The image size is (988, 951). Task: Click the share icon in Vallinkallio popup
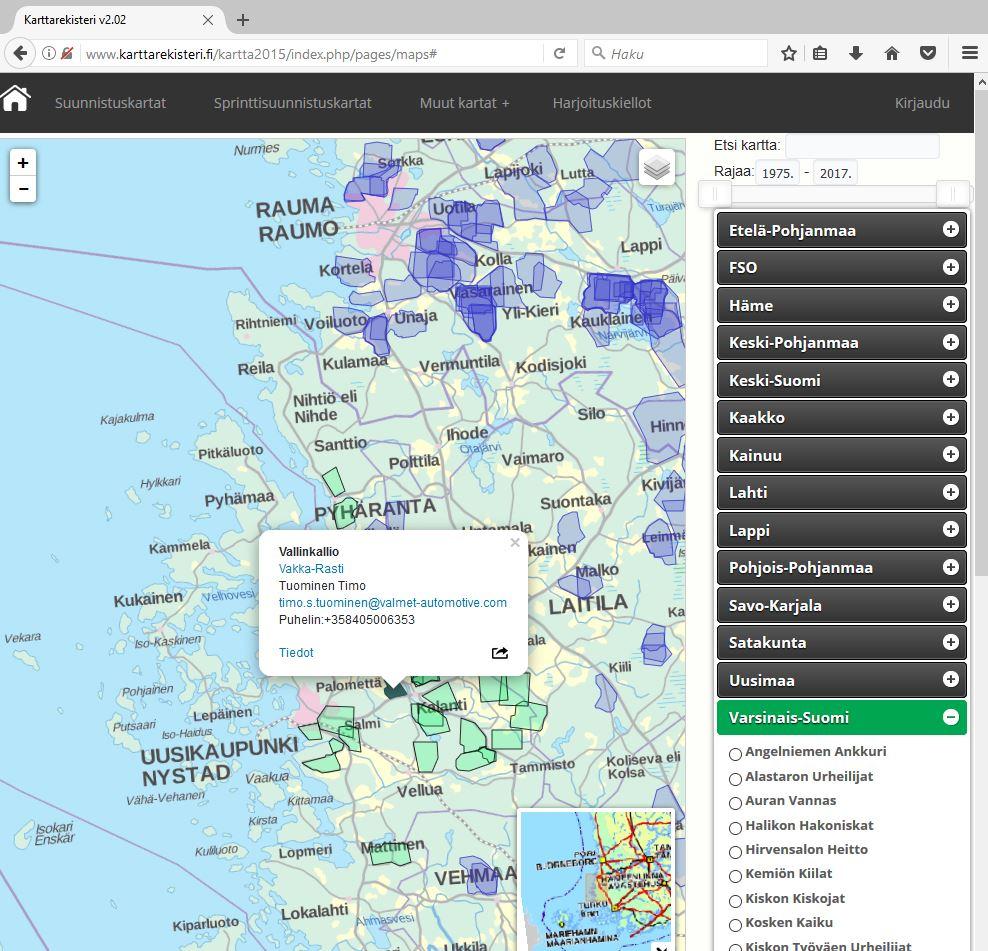[x=500, y=653]
